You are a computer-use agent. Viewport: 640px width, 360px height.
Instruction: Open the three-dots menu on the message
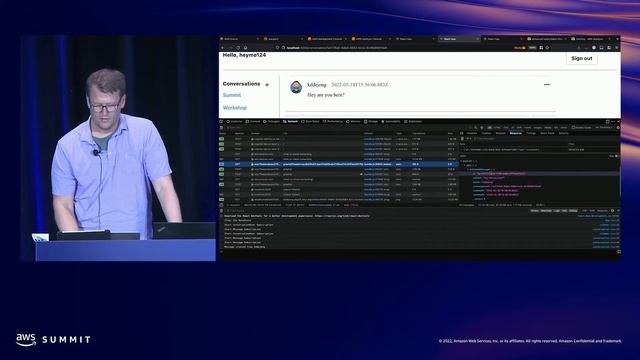[547, 84]
